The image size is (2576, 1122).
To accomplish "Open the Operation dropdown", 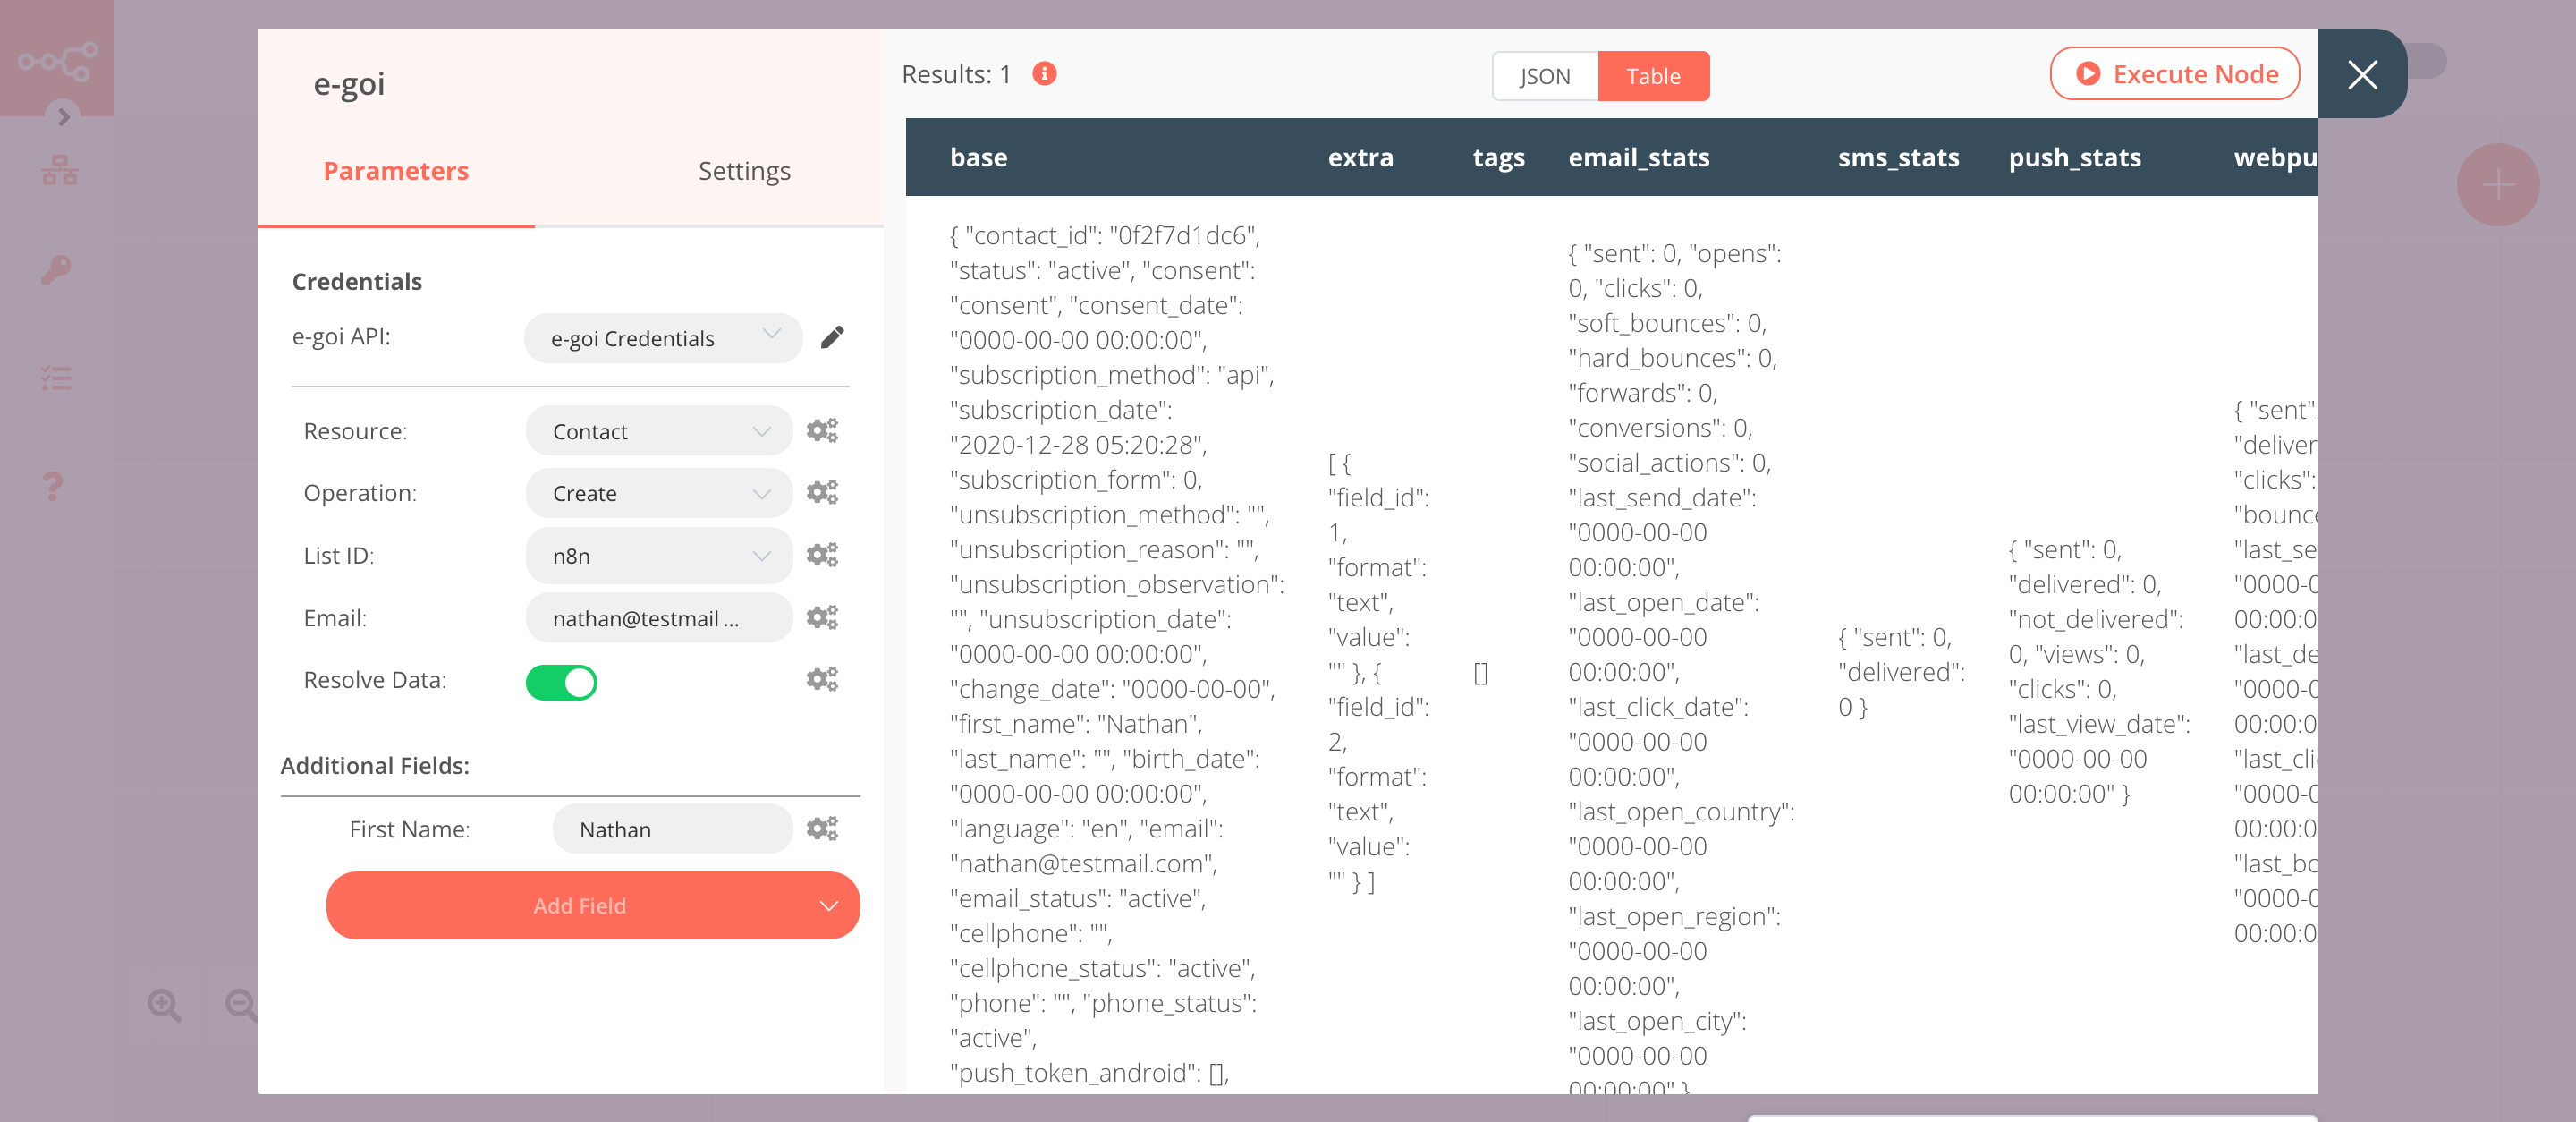I will (652, 493).
